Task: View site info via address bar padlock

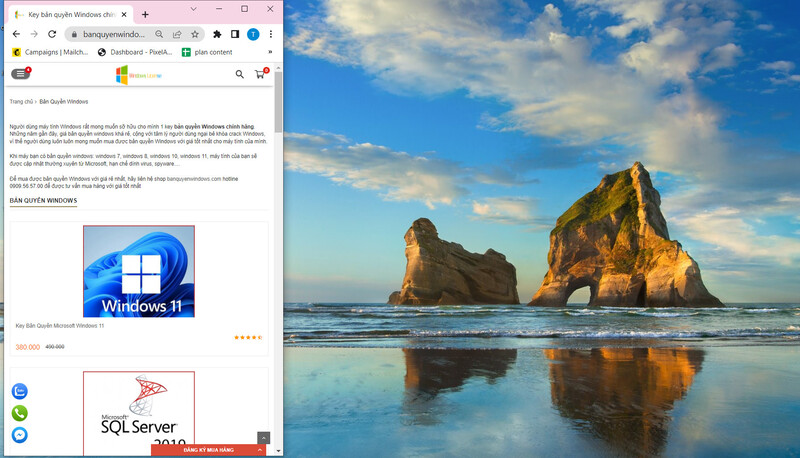Action: click(x=74, y=34)
